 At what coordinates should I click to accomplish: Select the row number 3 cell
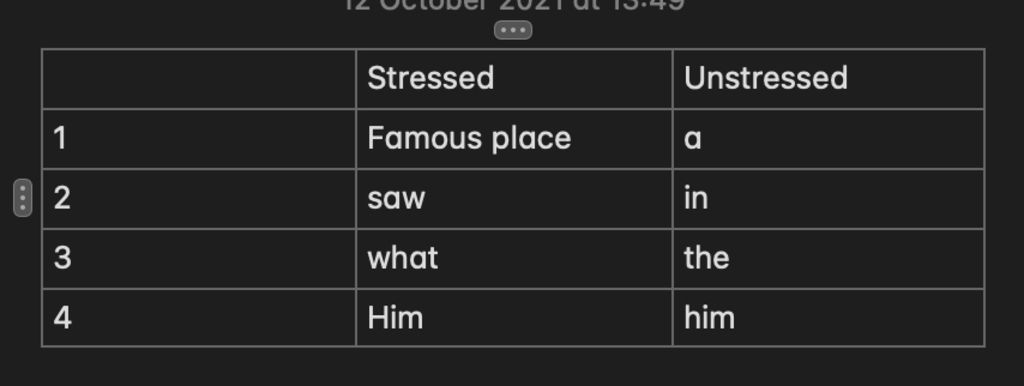[199, 259]
